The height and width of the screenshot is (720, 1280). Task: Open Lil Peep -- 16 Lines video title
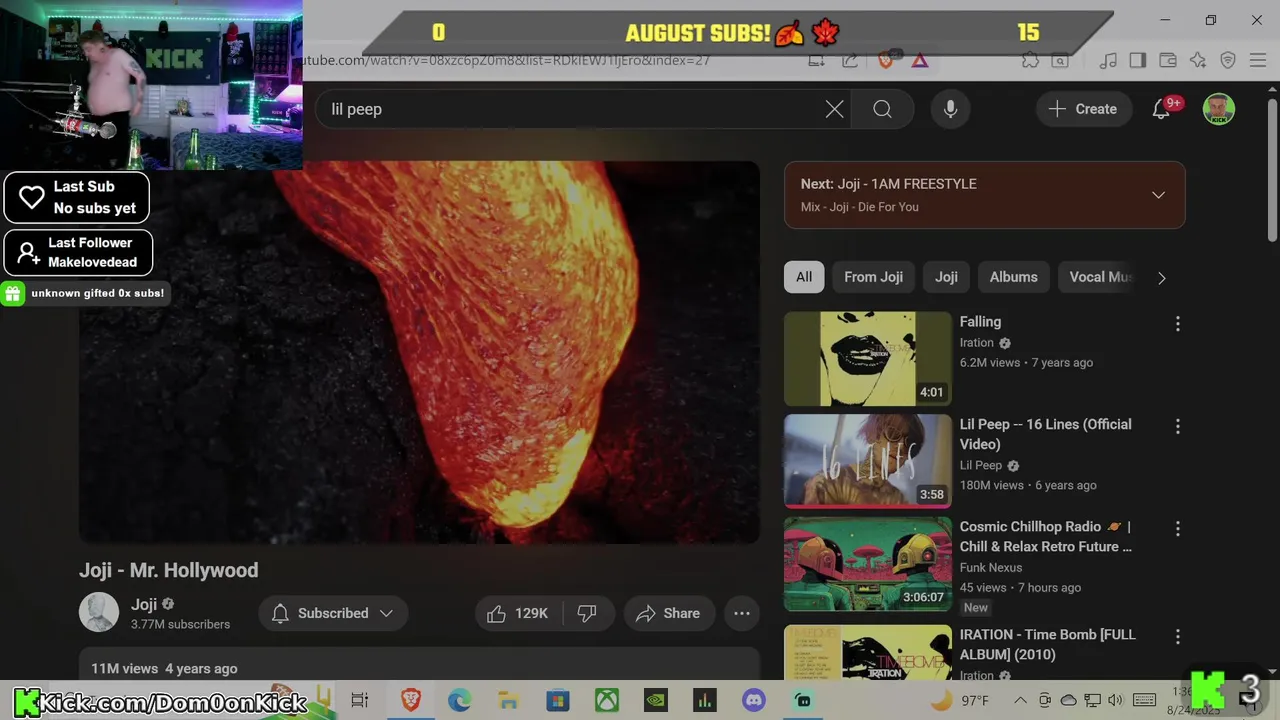coord(1046,434)
